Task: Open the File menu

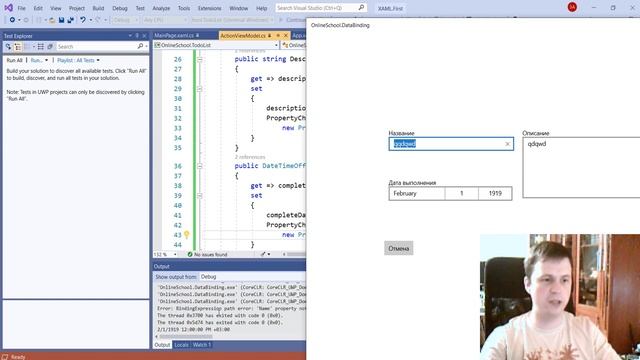Action: [21, 8]
